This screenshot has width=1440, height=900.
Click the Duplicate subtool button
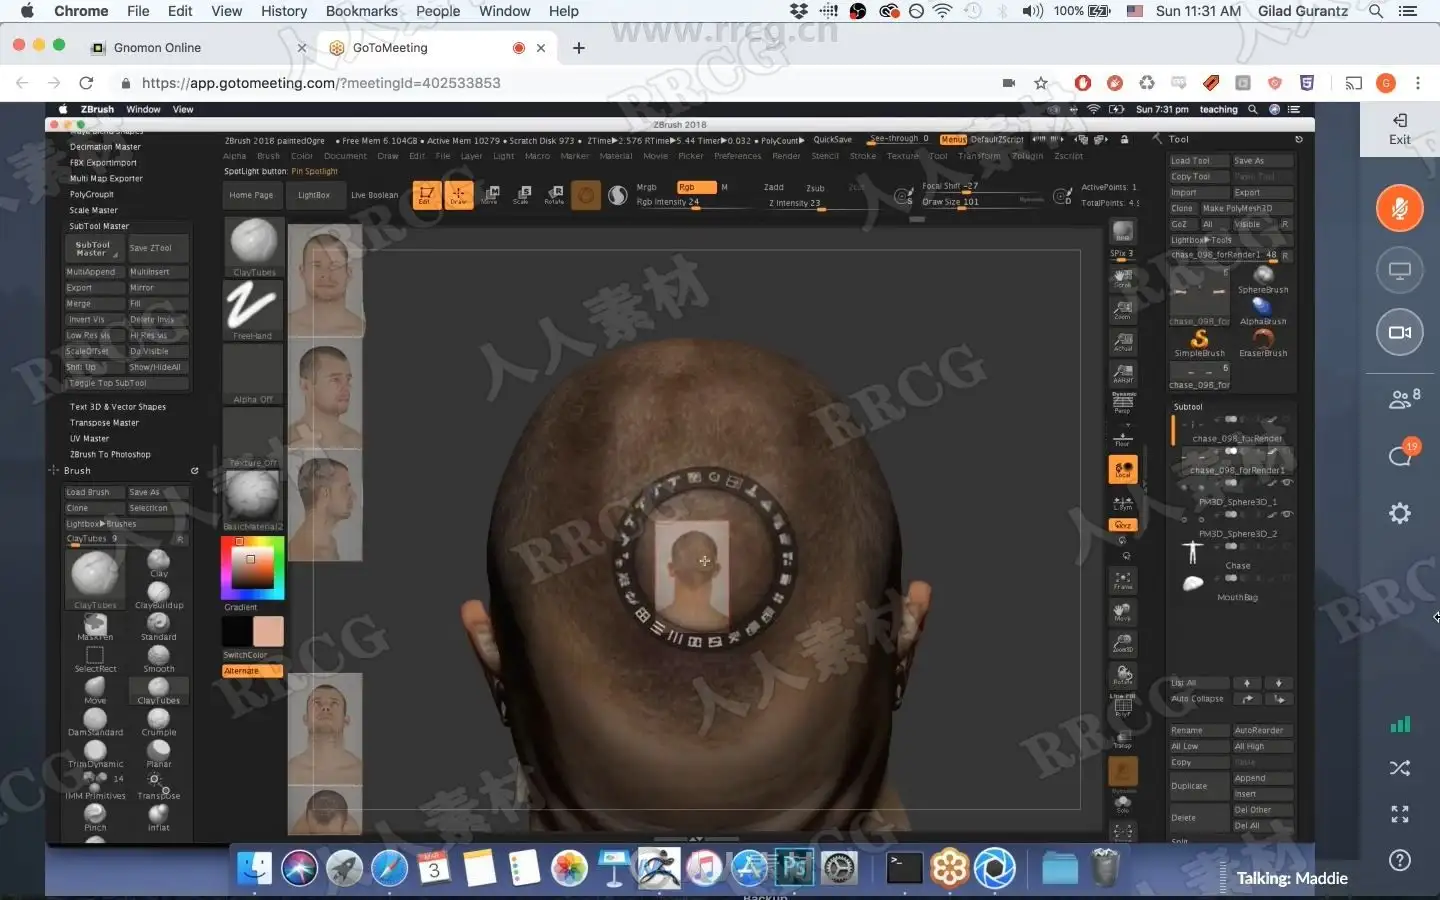pos(1198,786)
